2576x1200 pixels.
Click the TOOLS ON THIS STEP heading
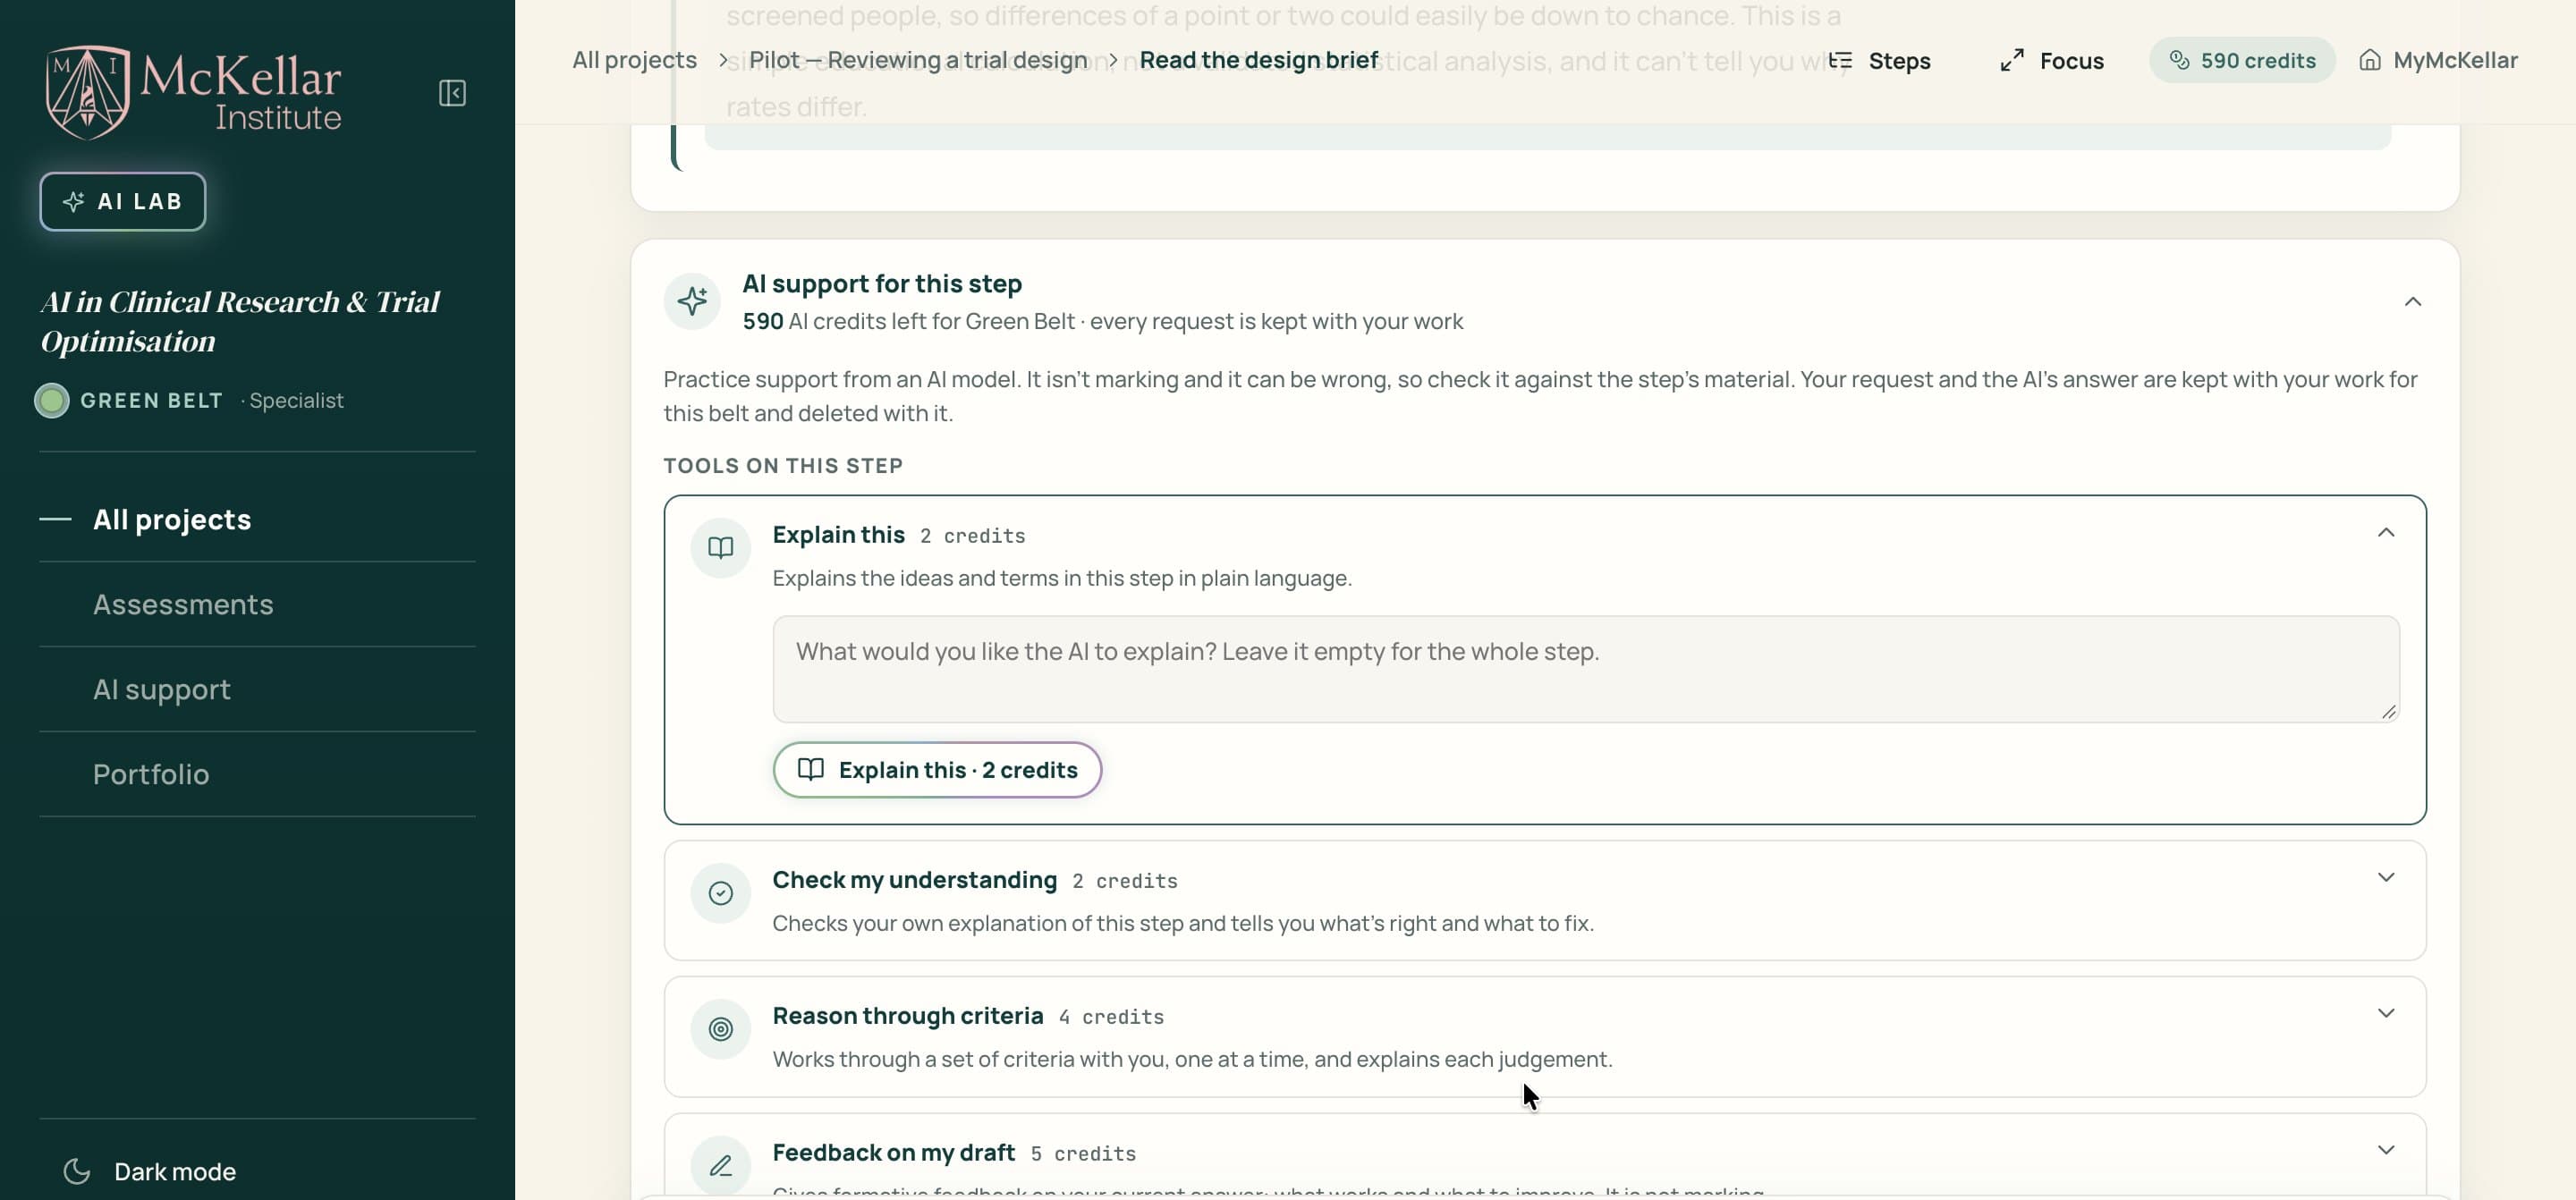tap(783, 465)
